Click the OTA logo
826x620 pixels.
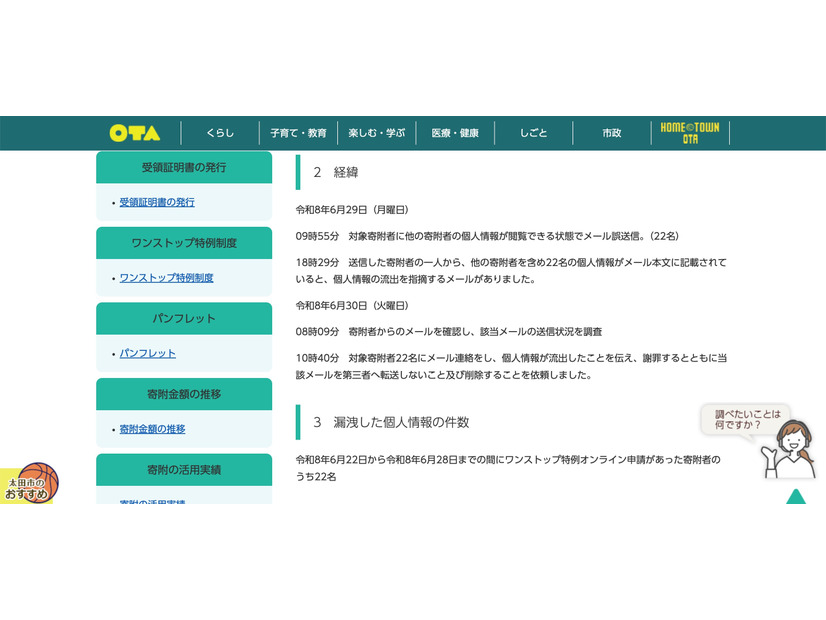tap(135, 133)
